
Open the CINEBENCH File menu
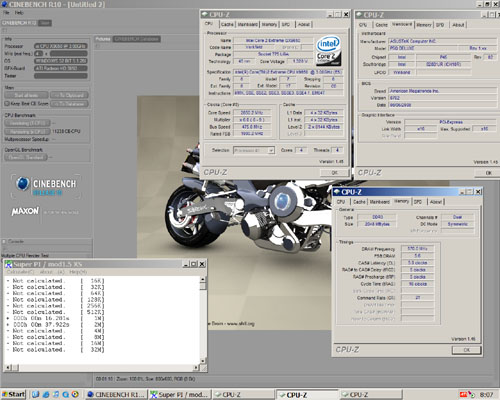[x=6, y=13]
